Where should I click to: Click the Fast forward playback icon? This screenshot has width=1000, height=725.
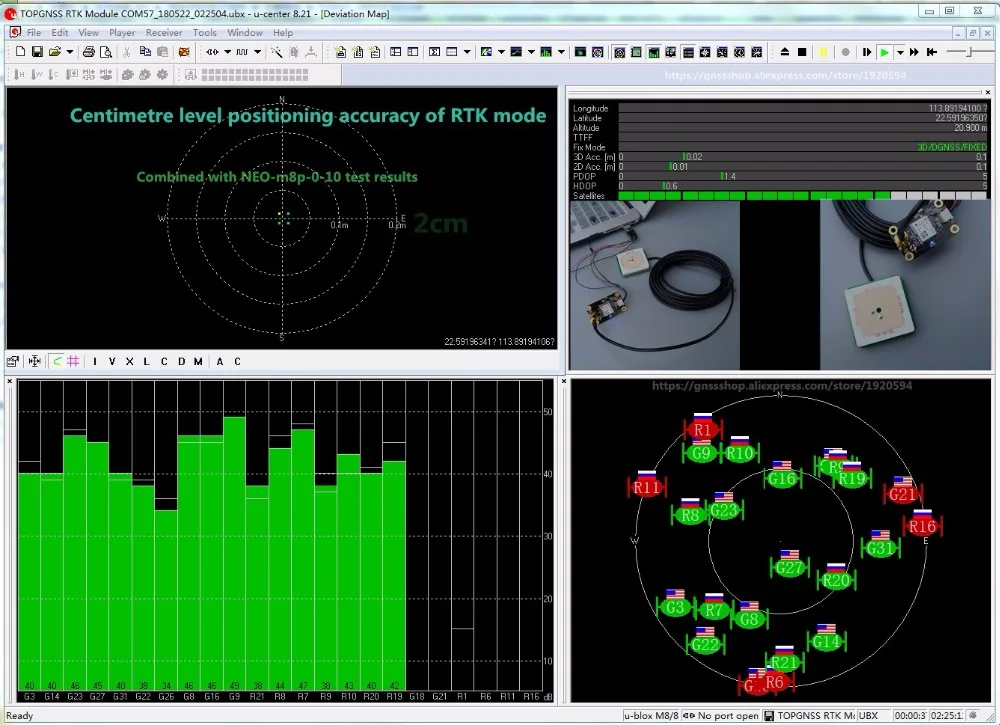pos(914,52)
